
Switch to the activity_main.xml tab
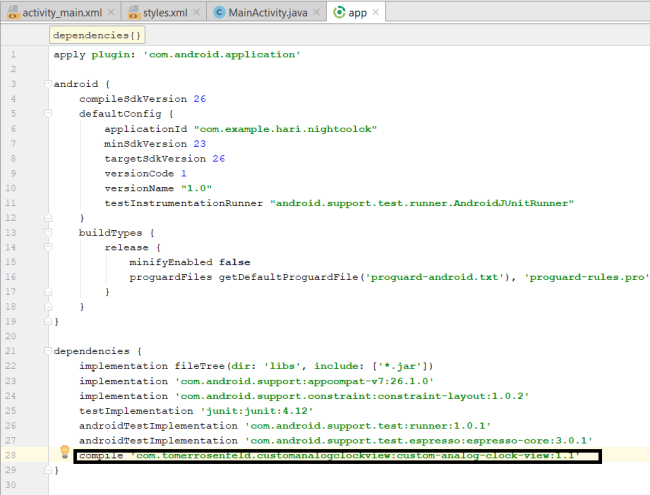click(61, 12)
